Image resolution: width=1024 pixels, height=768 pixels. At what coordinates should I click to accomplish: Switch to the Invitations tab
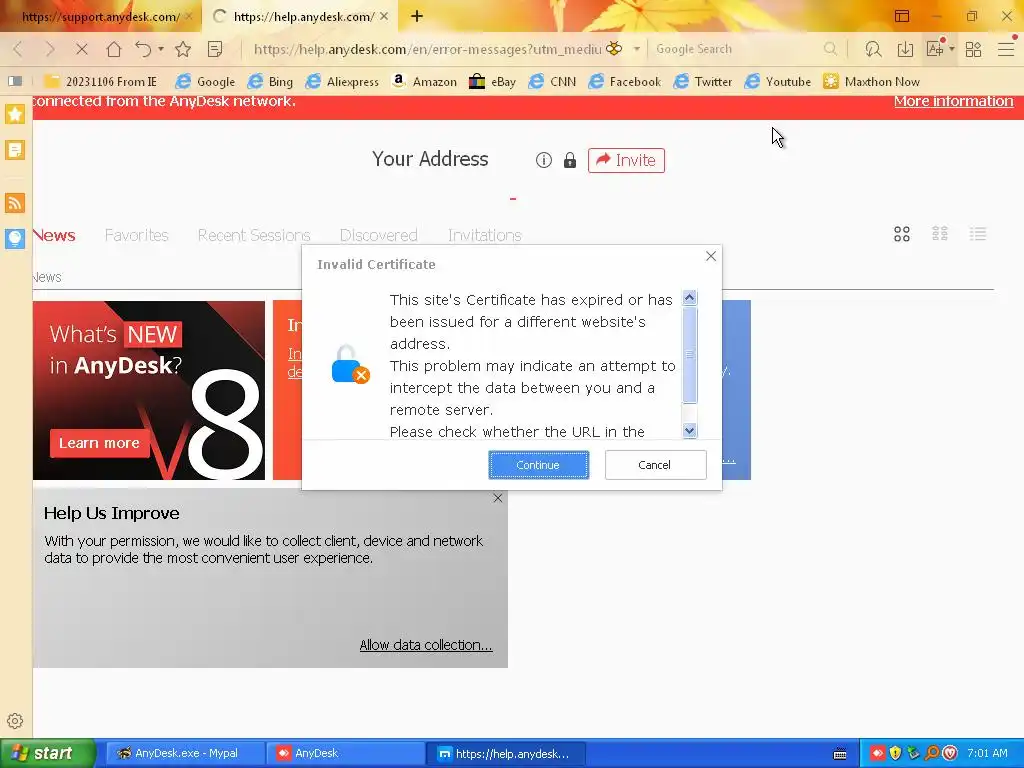[x=485, y=235]
